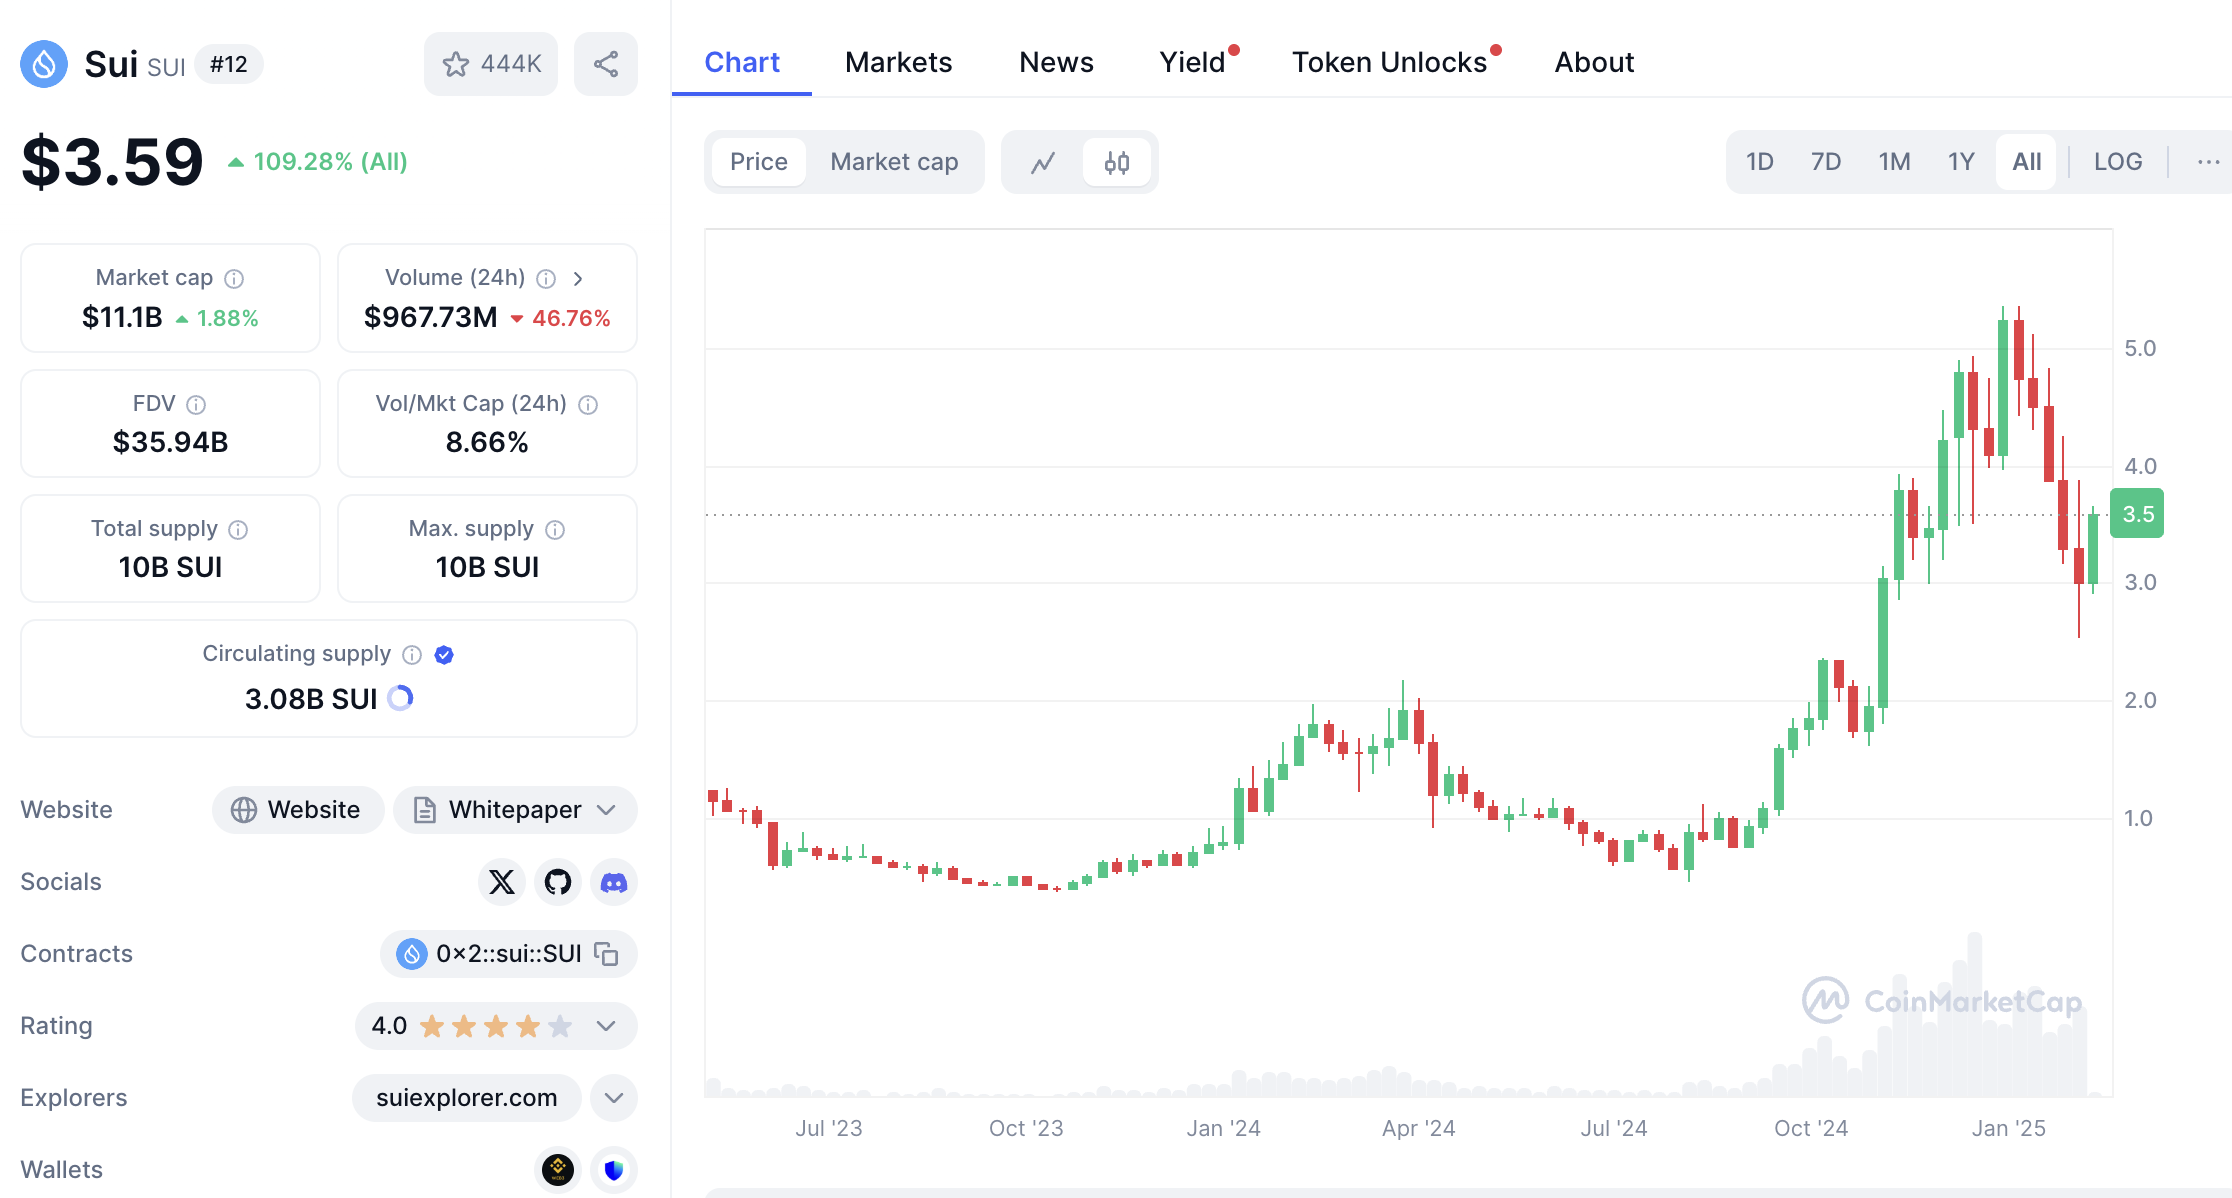Show Total supply info icon
Image resolution: width=2232 pixels, height=1198 pixels.
[238, 530]
